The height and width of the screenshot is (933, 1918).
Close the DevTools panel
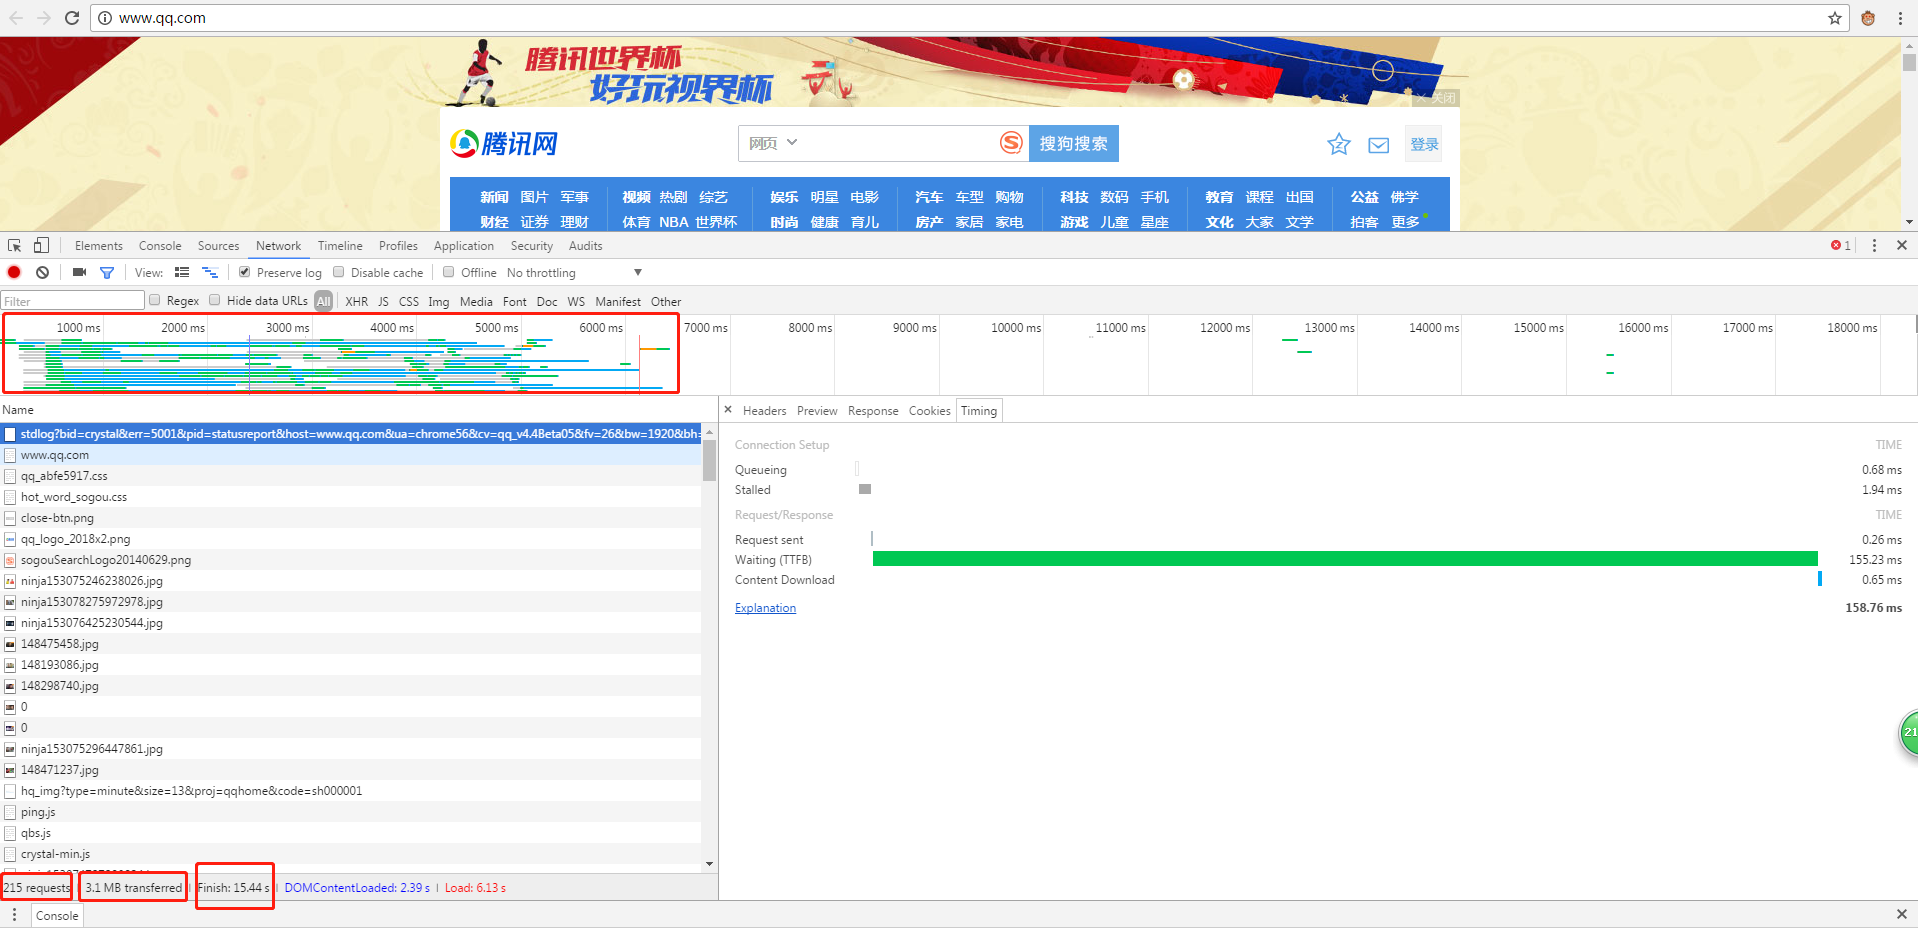click(1902, 245)
